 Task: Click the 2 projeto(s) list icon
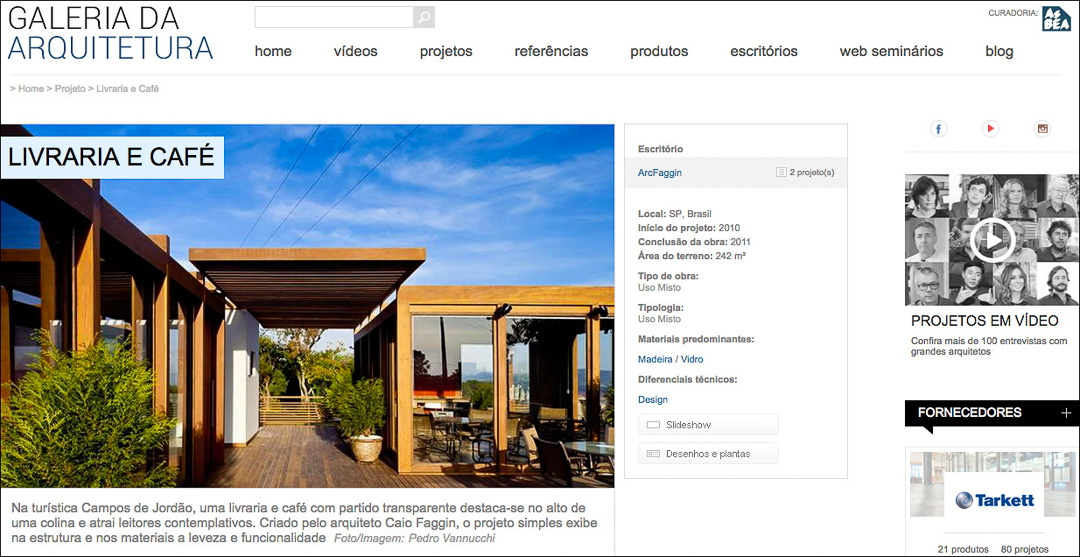point(781,172)
